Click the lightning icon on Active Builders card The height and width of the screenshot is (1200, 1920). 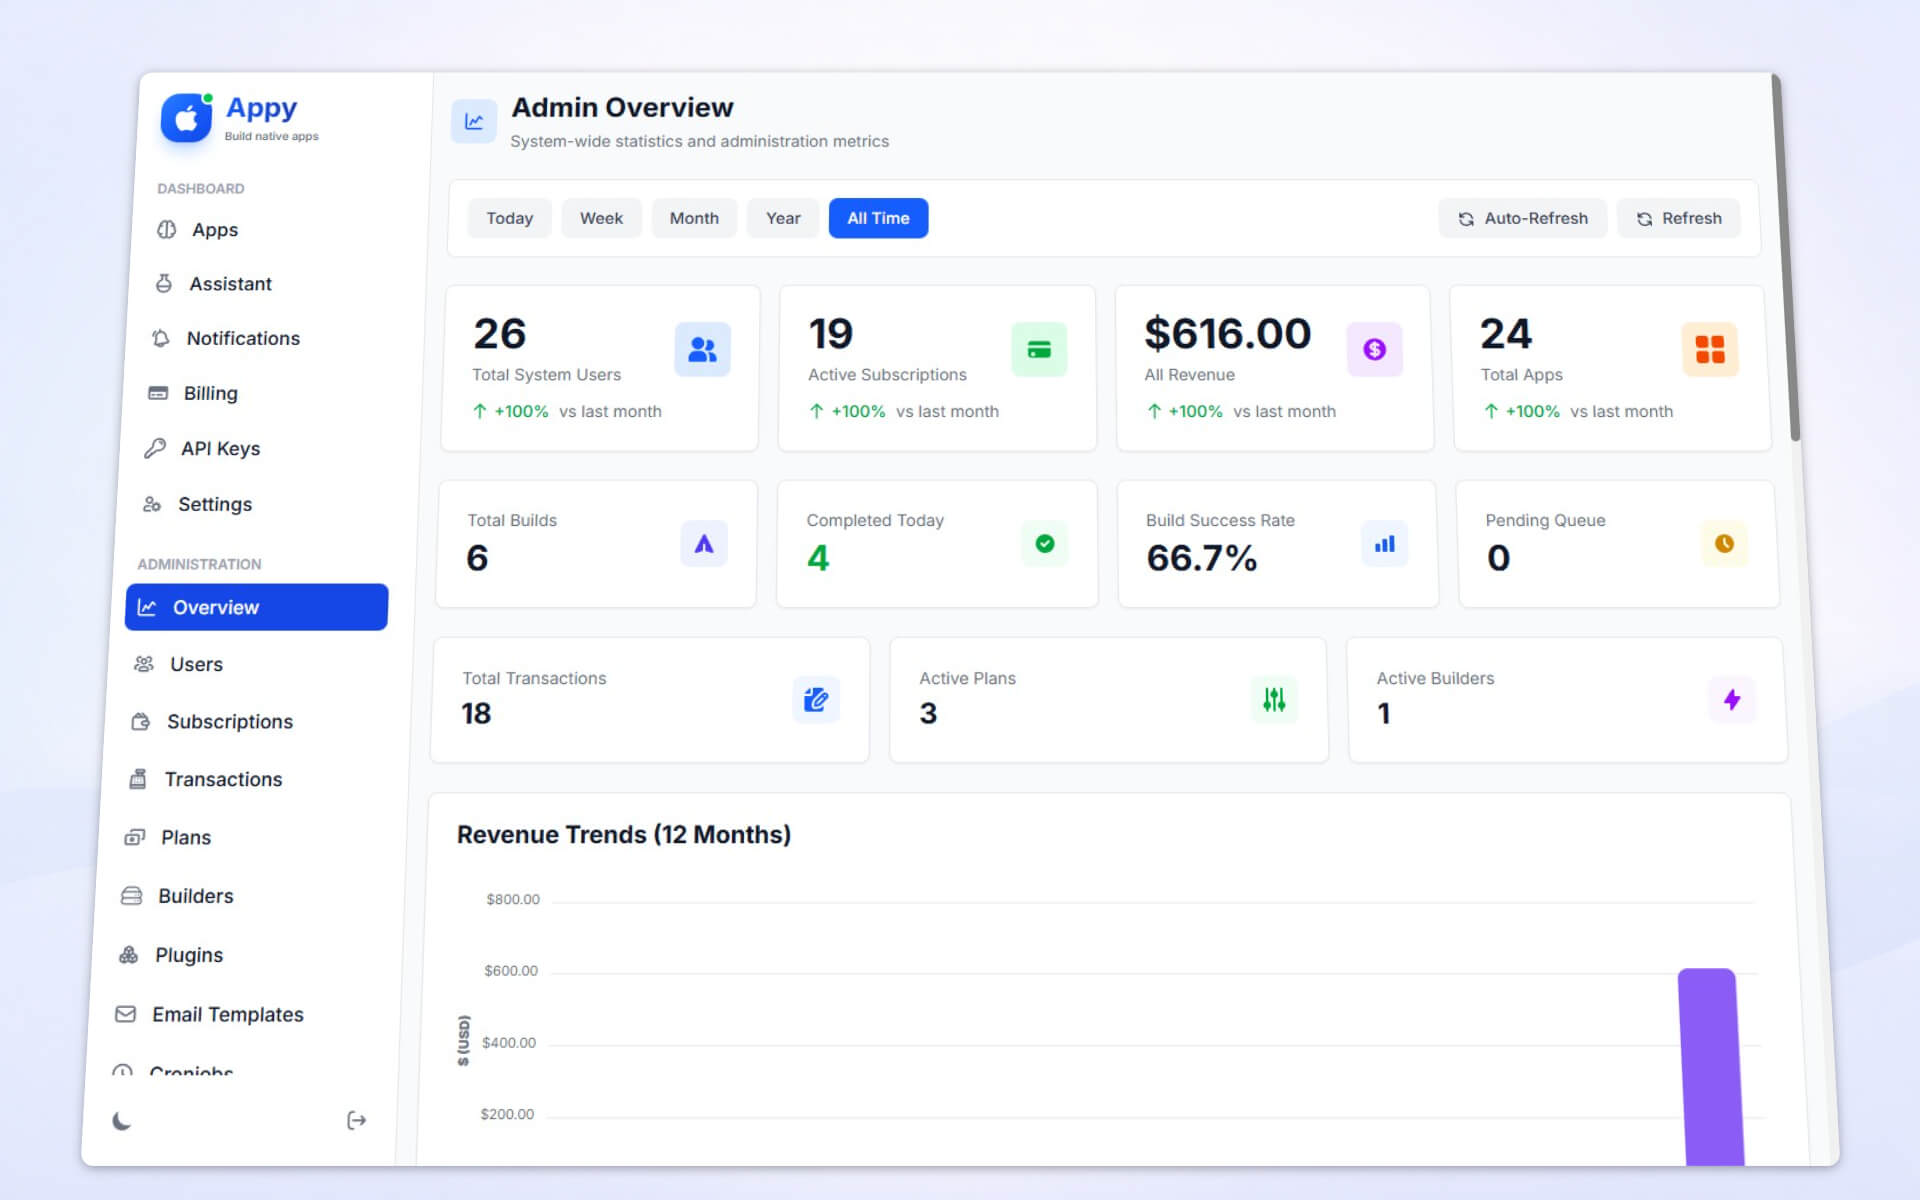click(x=1733, y=700)
